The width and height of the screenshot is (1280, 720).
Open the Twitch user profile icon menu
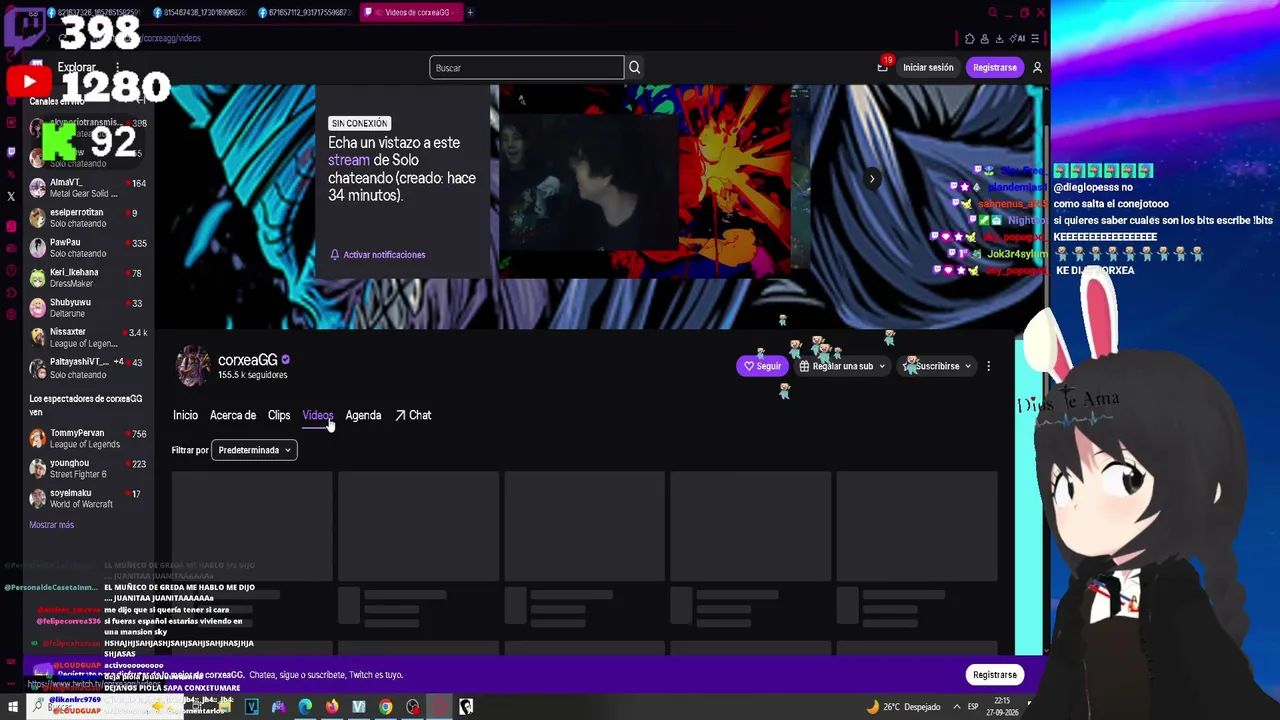coord(1037,67)
